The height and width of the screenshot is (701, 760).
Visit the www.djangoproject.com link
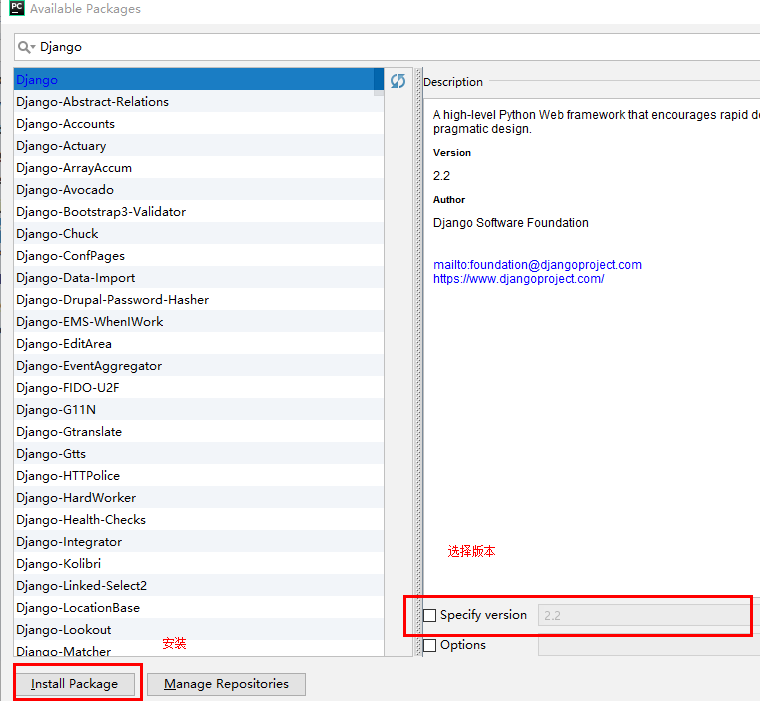pos(518,279)
